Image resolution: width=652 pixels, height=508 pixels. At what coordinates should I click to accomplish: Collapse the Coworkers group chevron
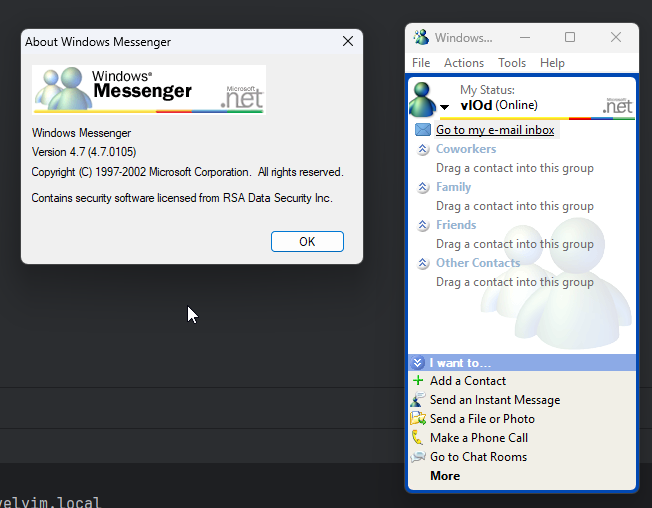(423, 149)
